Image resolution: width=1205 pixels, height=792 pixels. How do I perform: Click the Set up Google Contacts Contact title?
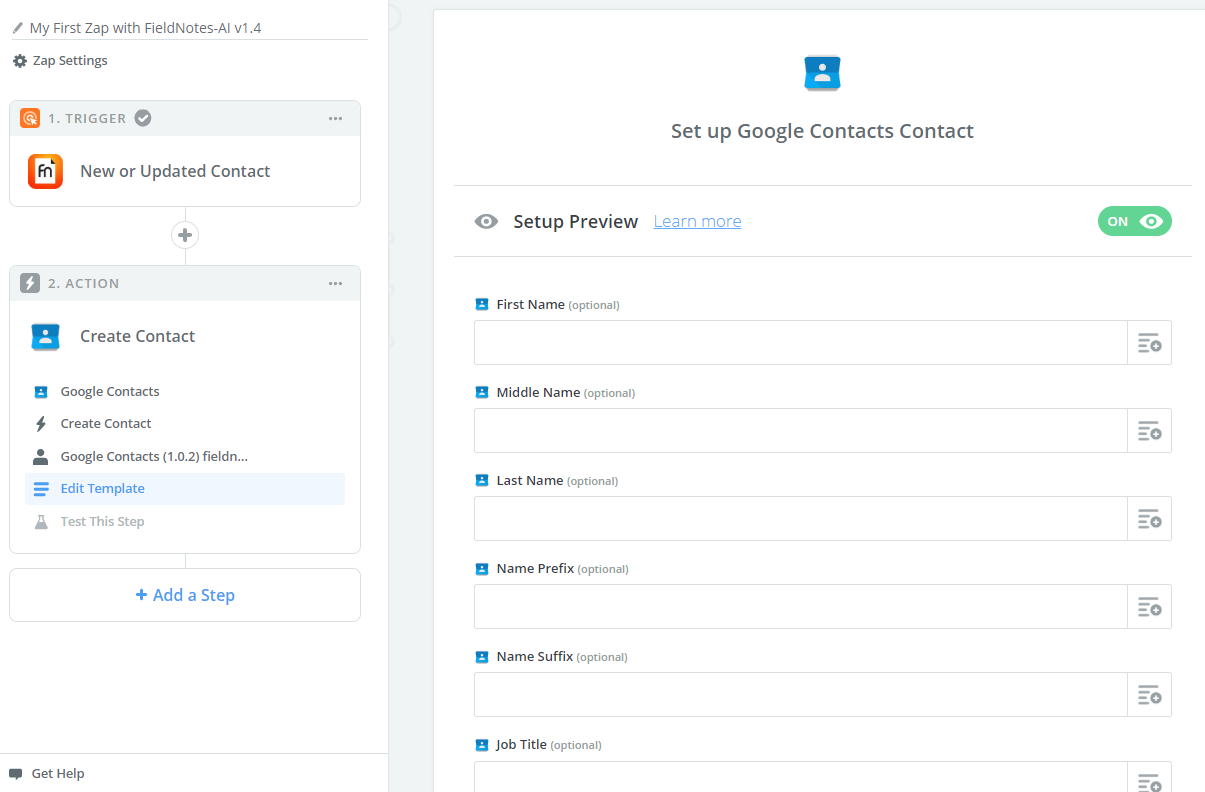pyautogui.click(x=822, y=131)
